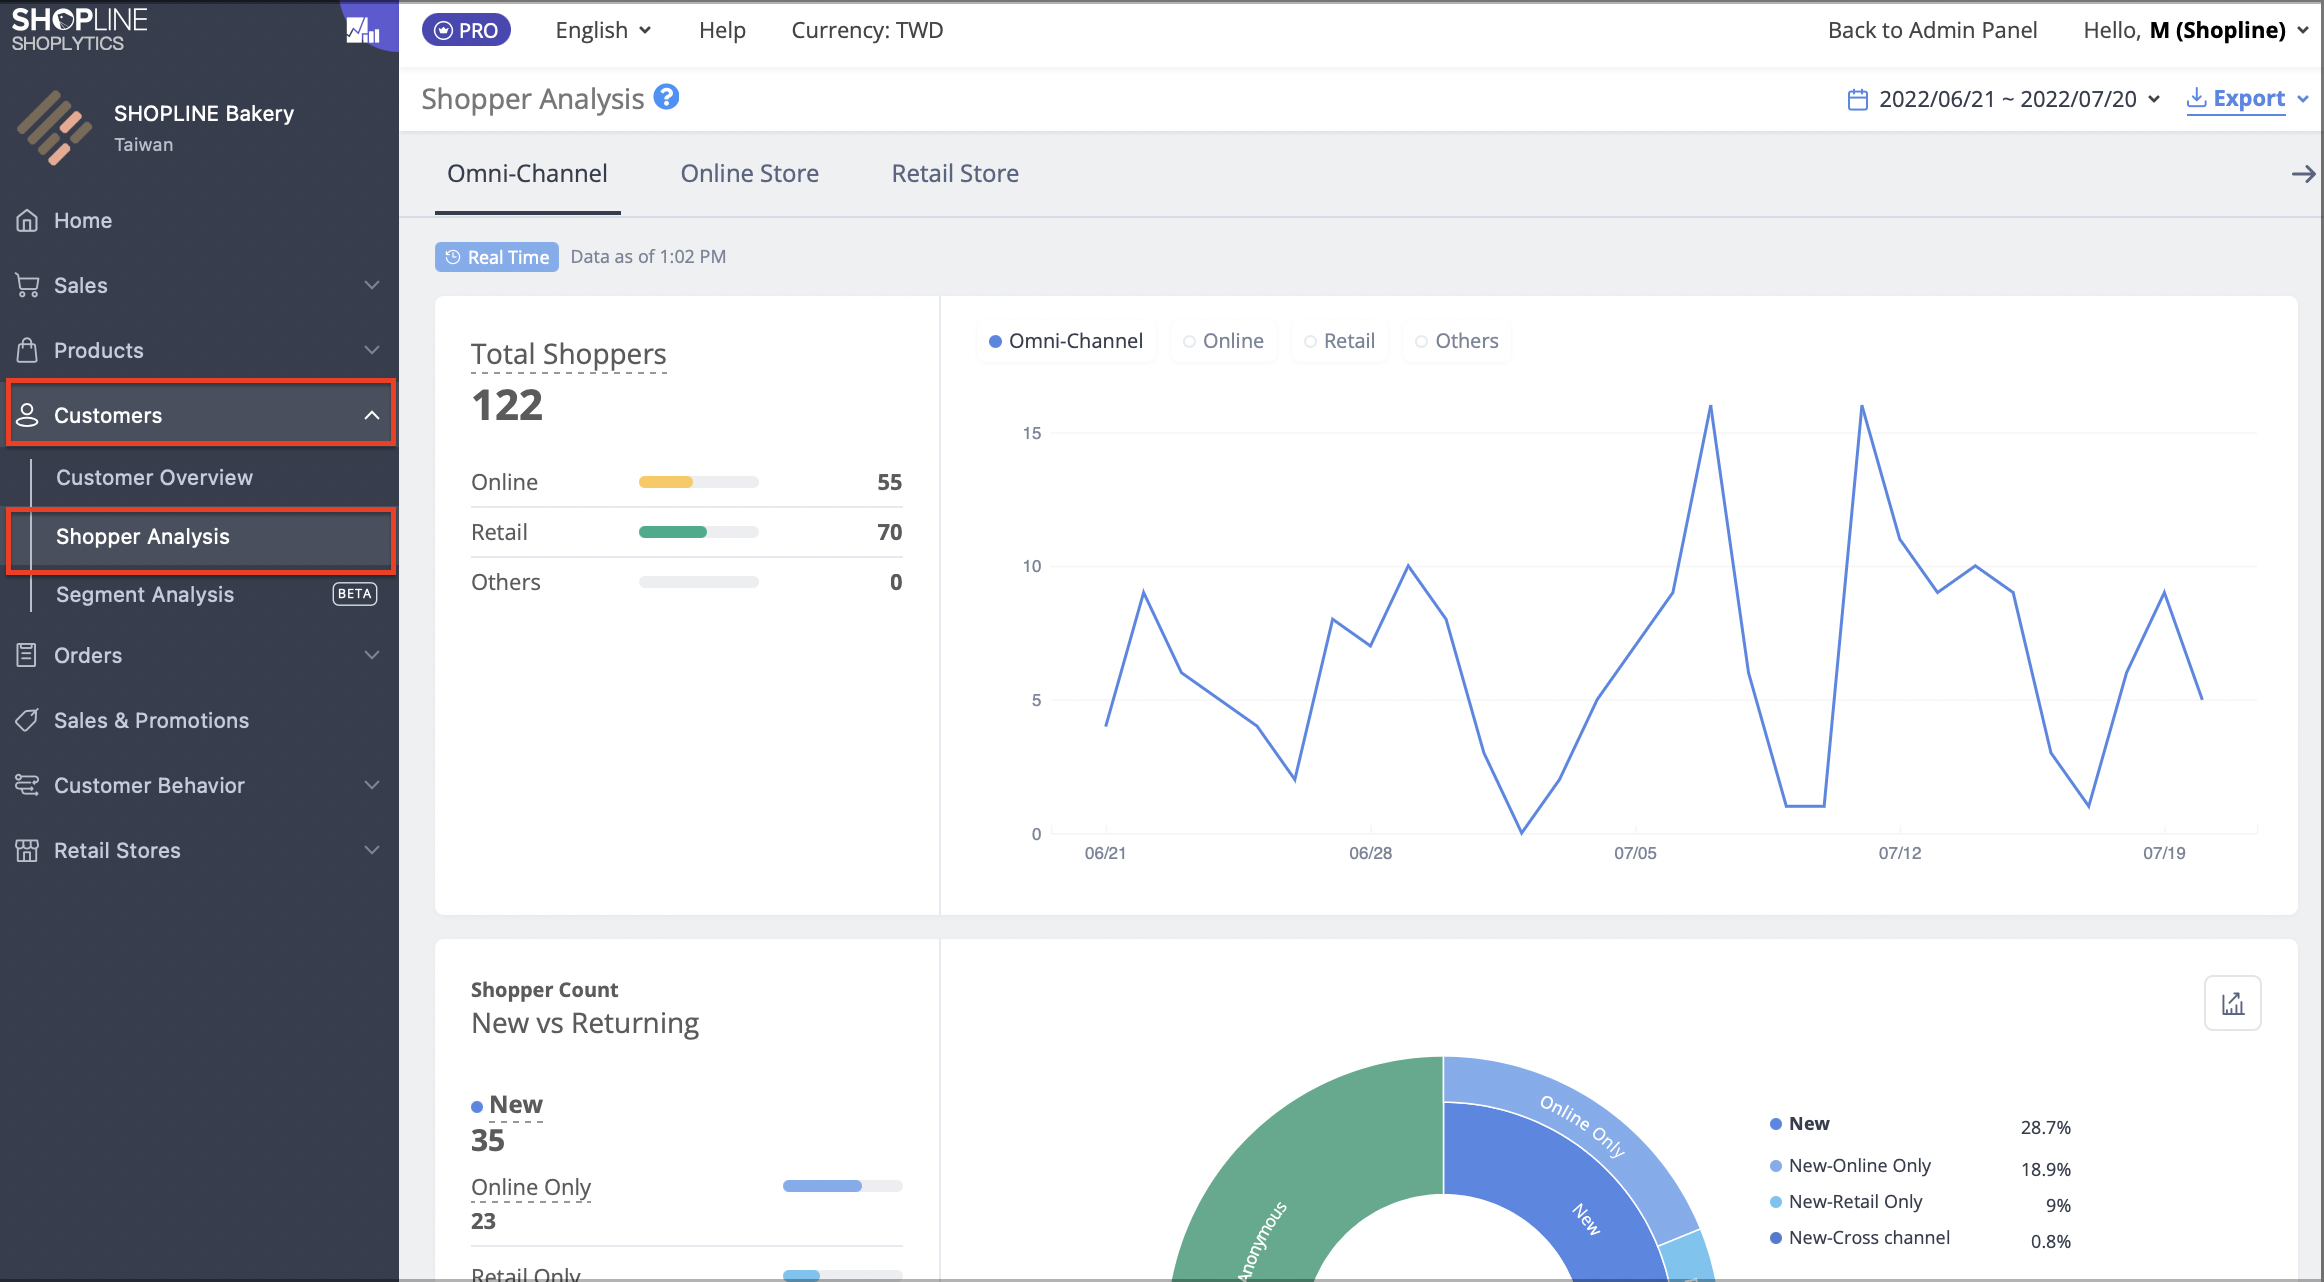The width and height of the screenshot is (2324, 1282).
Task: Click the right arrow to see more tabs
Action: 2303,174
